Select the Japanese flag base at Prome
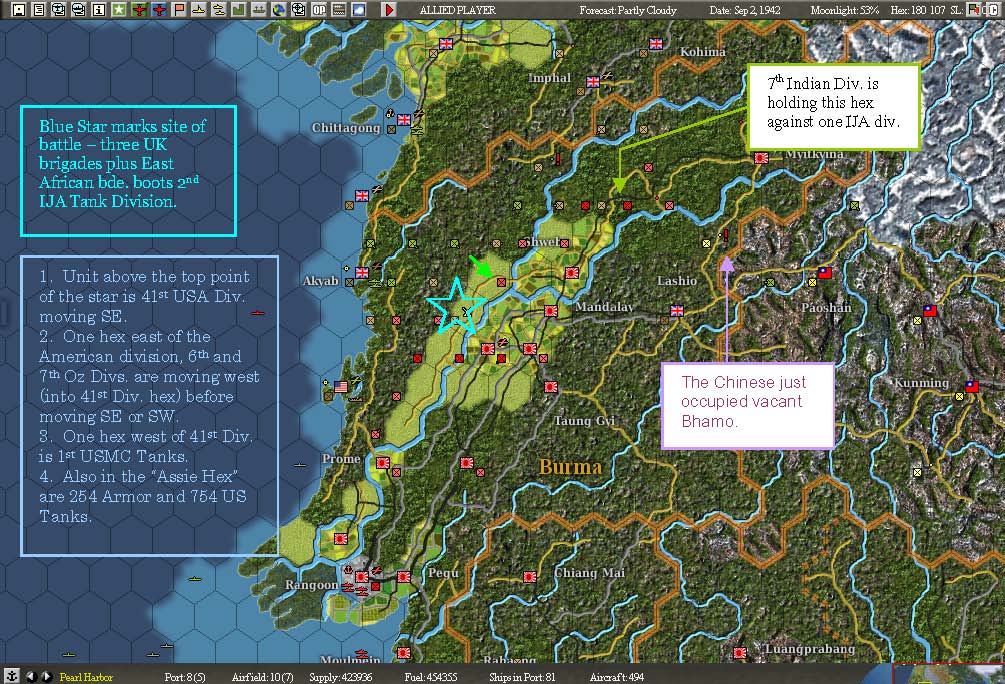 383,462
